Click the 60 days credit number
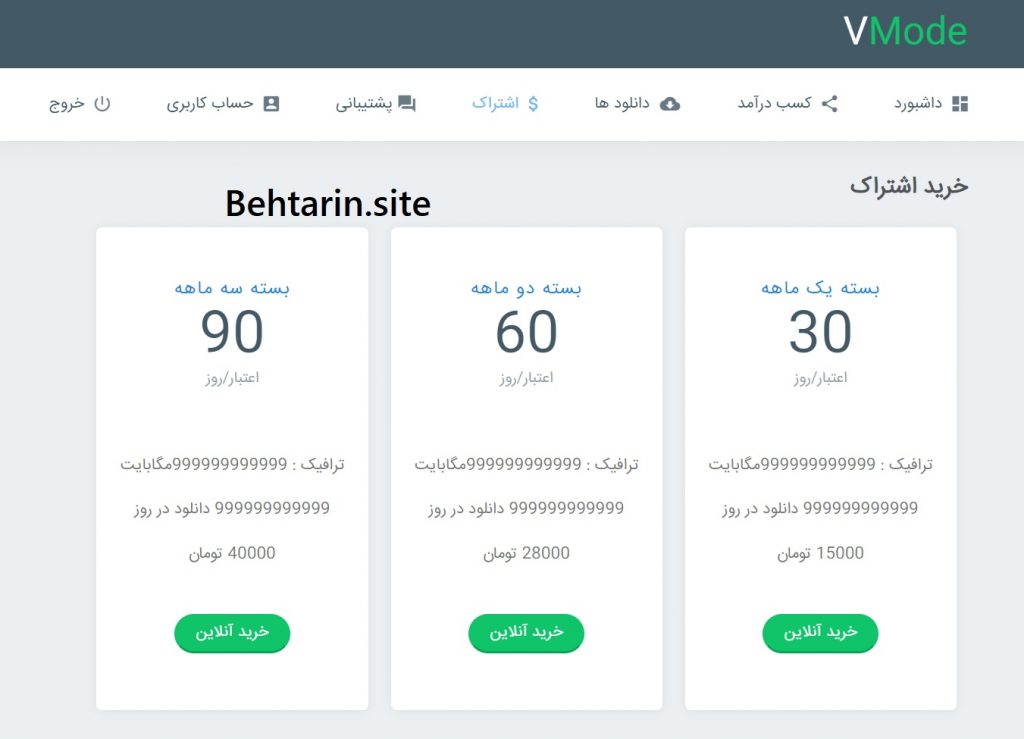The width and height of the screenshot is (1024, 739). coord(526,332)
